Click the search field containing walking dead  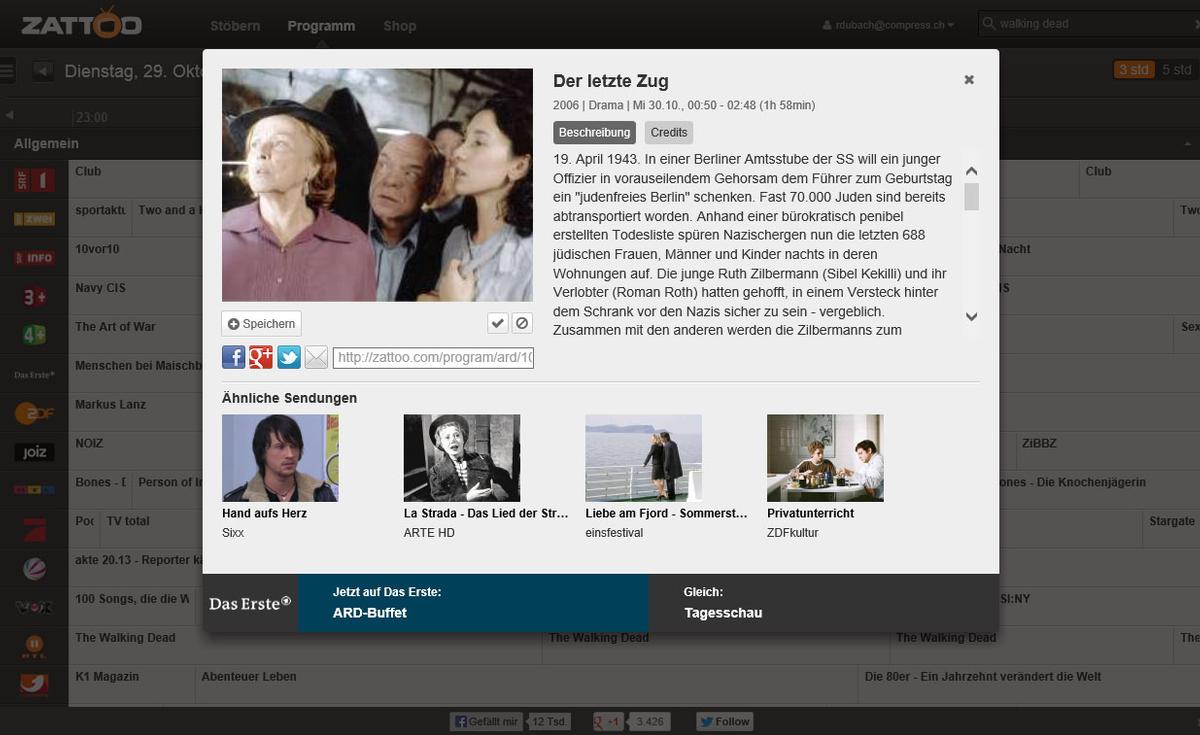(x=1090, y=24)
